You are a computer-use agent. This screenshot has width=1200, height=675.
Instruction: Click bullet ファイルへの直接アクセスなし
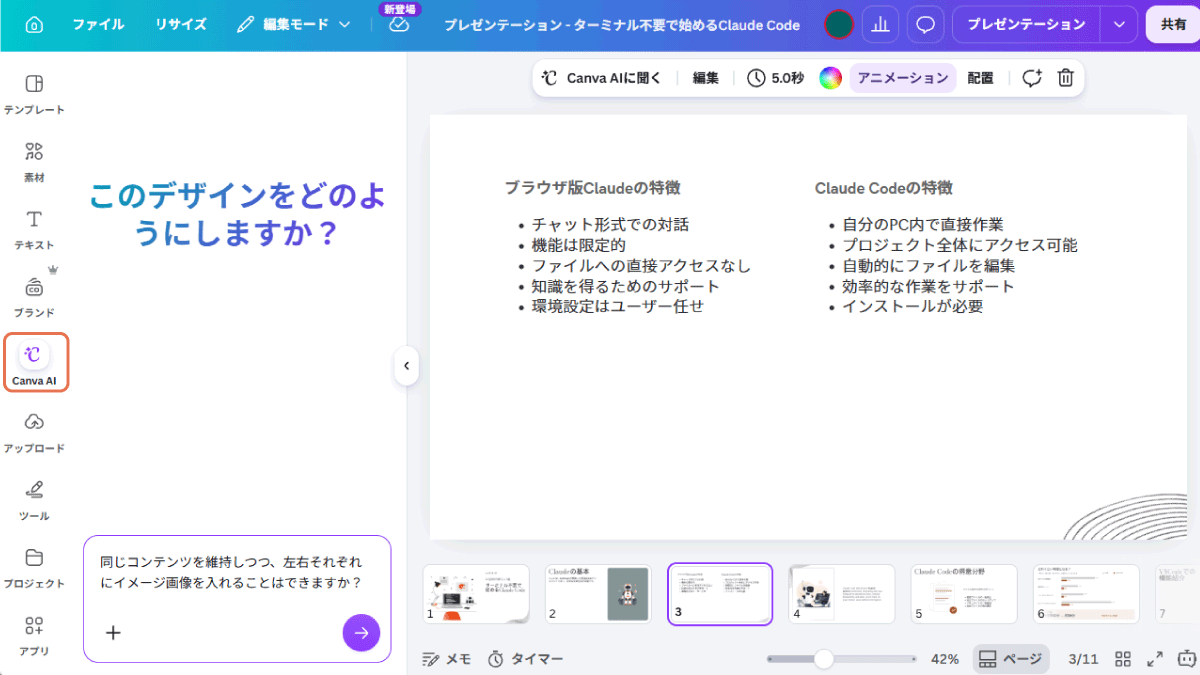click(641, 265)
